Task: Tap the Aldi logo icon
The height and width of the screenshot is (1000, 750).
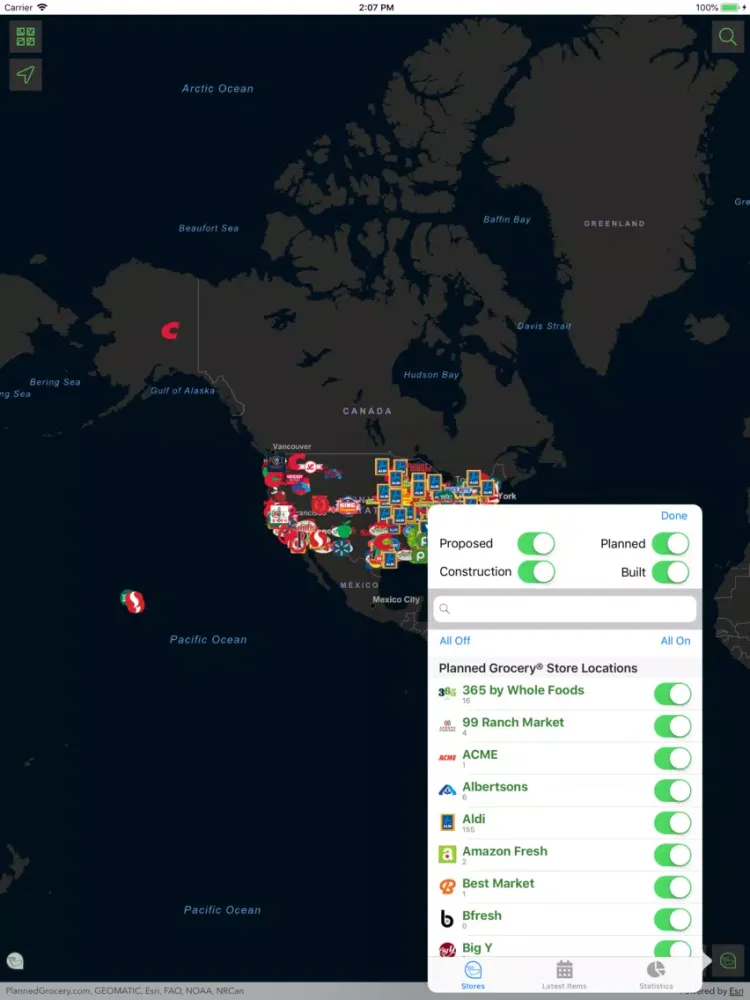Action: (447, 822)
